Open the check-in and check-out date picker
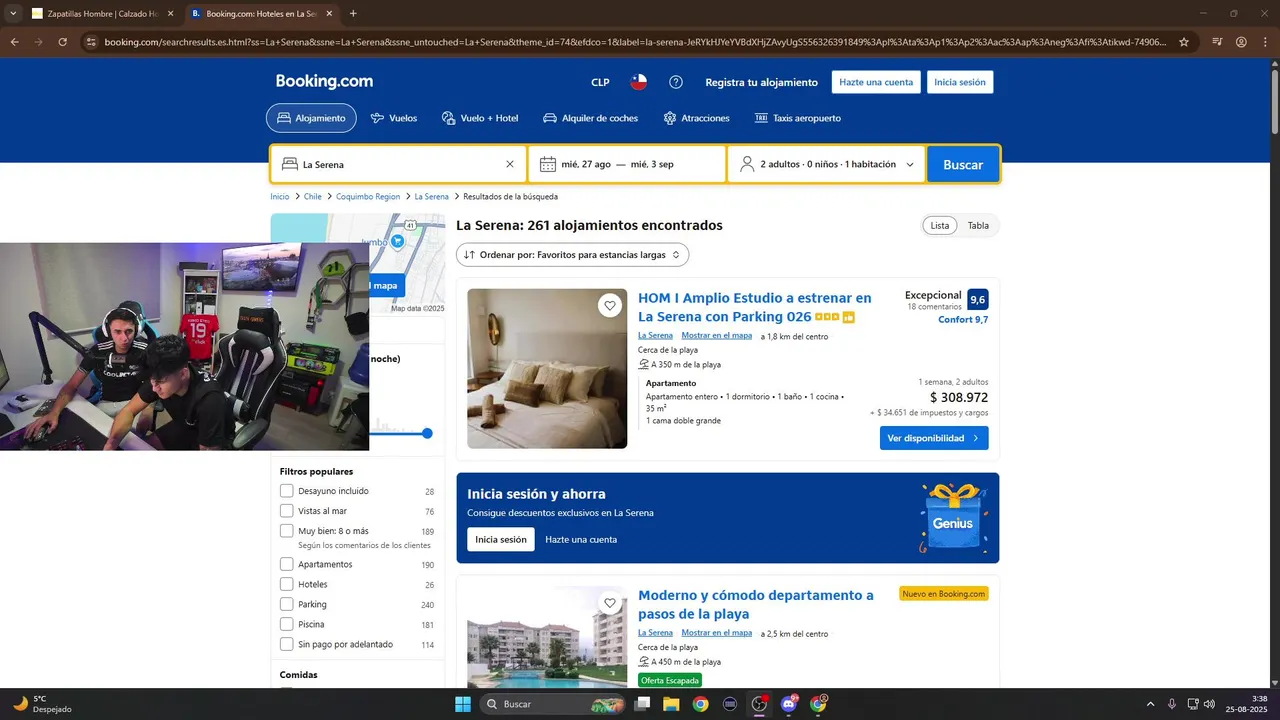Image resolution: width=1280 pixels, height=720 pixels. pyautogui.click(x=627, y=164)
